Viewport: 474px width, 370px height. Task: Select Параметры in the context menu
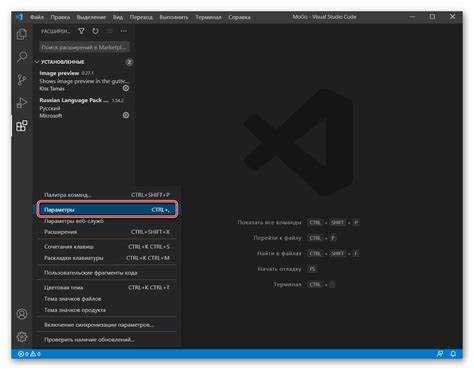pyautogui.click(x=107, y=210)
